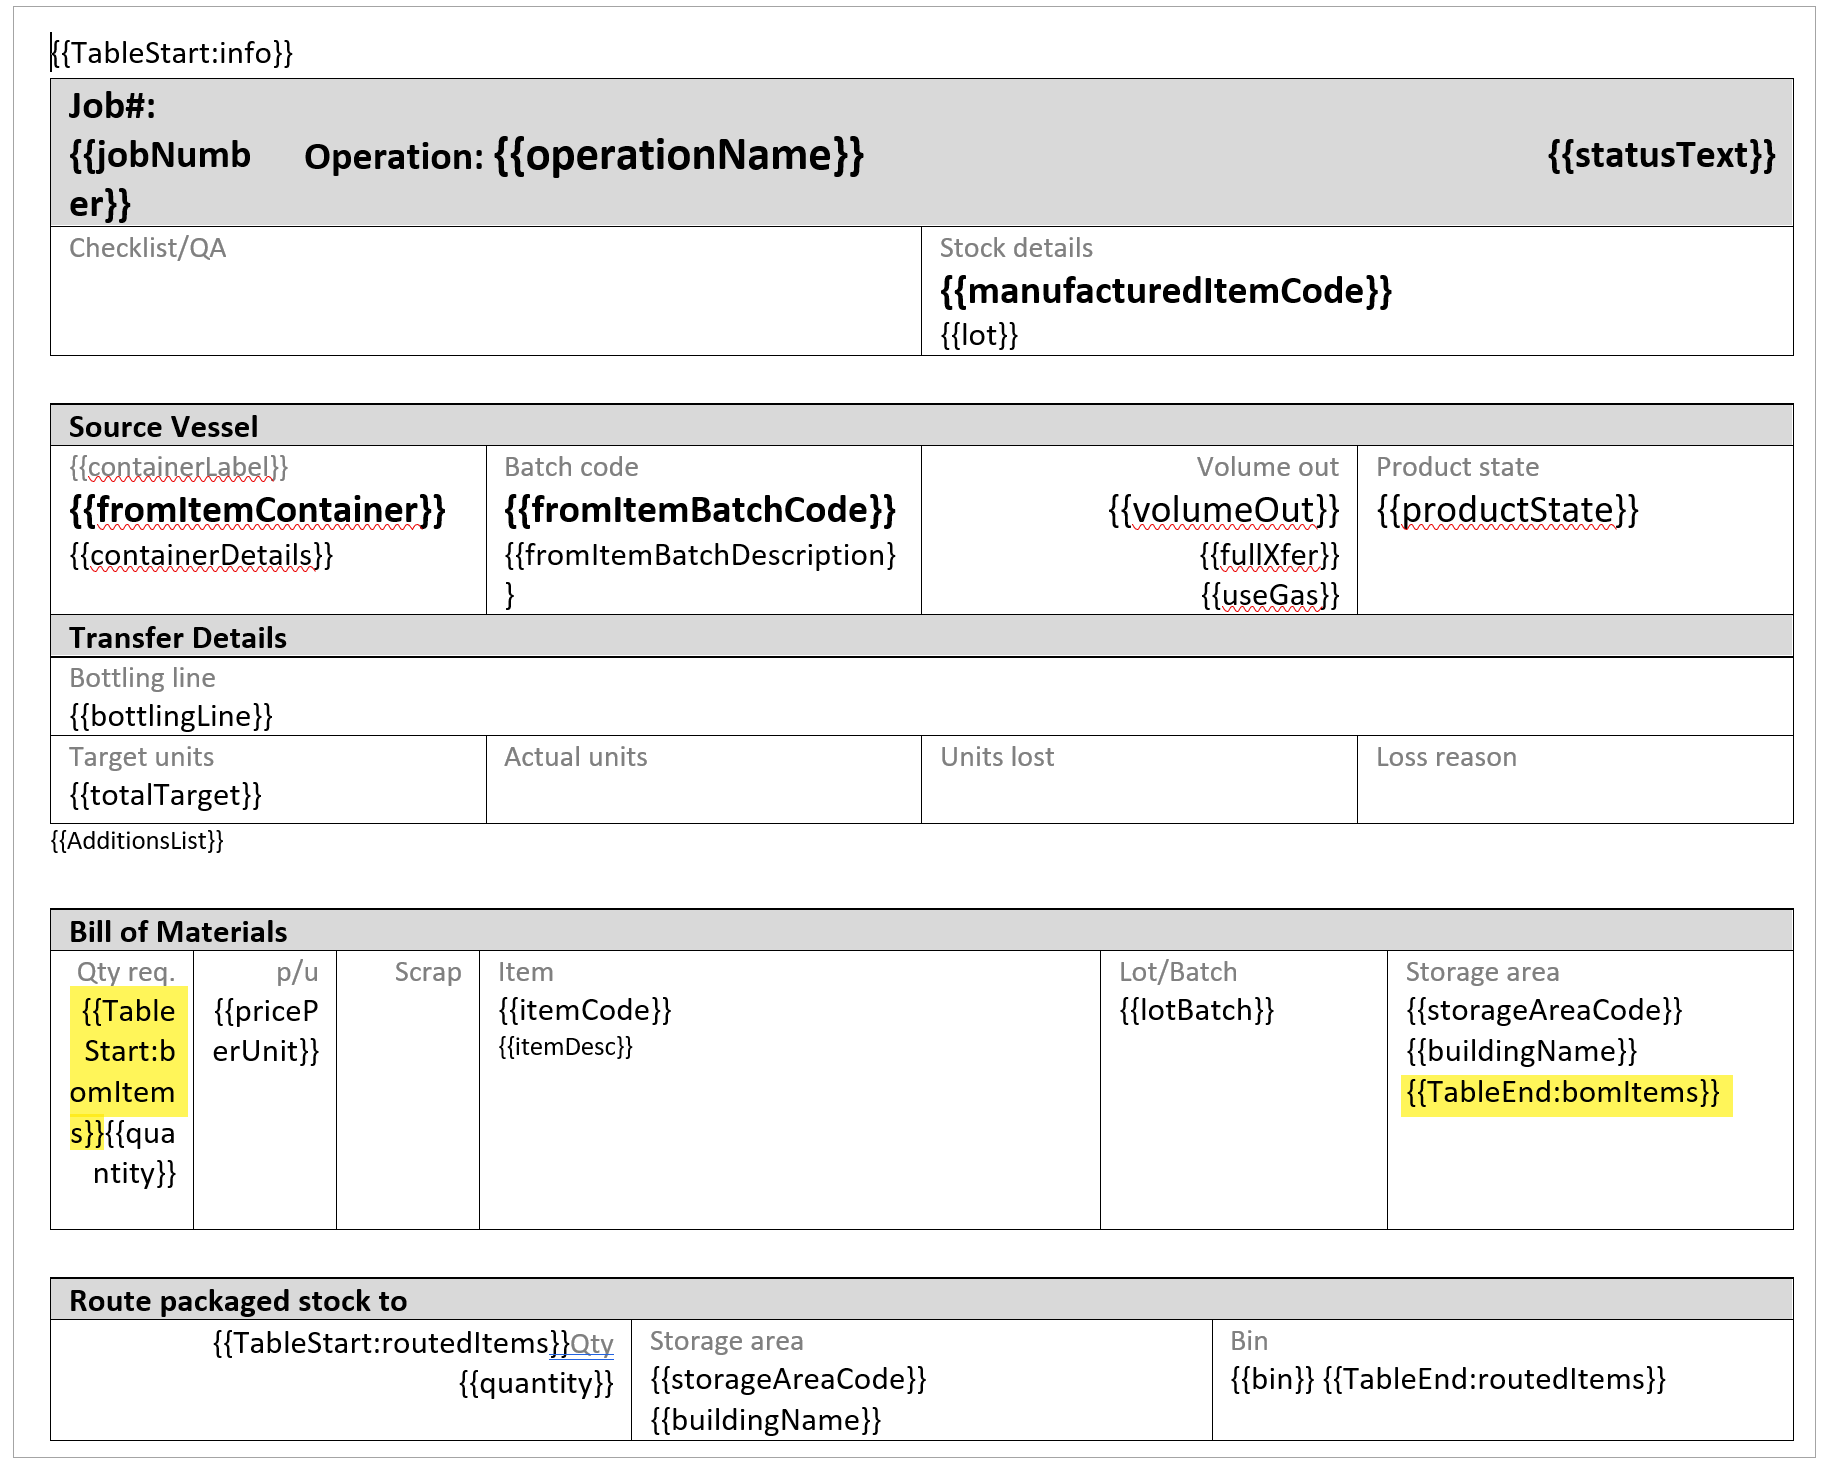This screenshot has height=1473, width=1832.
Task: Click the Product state label
Action: pos(1457,467)
